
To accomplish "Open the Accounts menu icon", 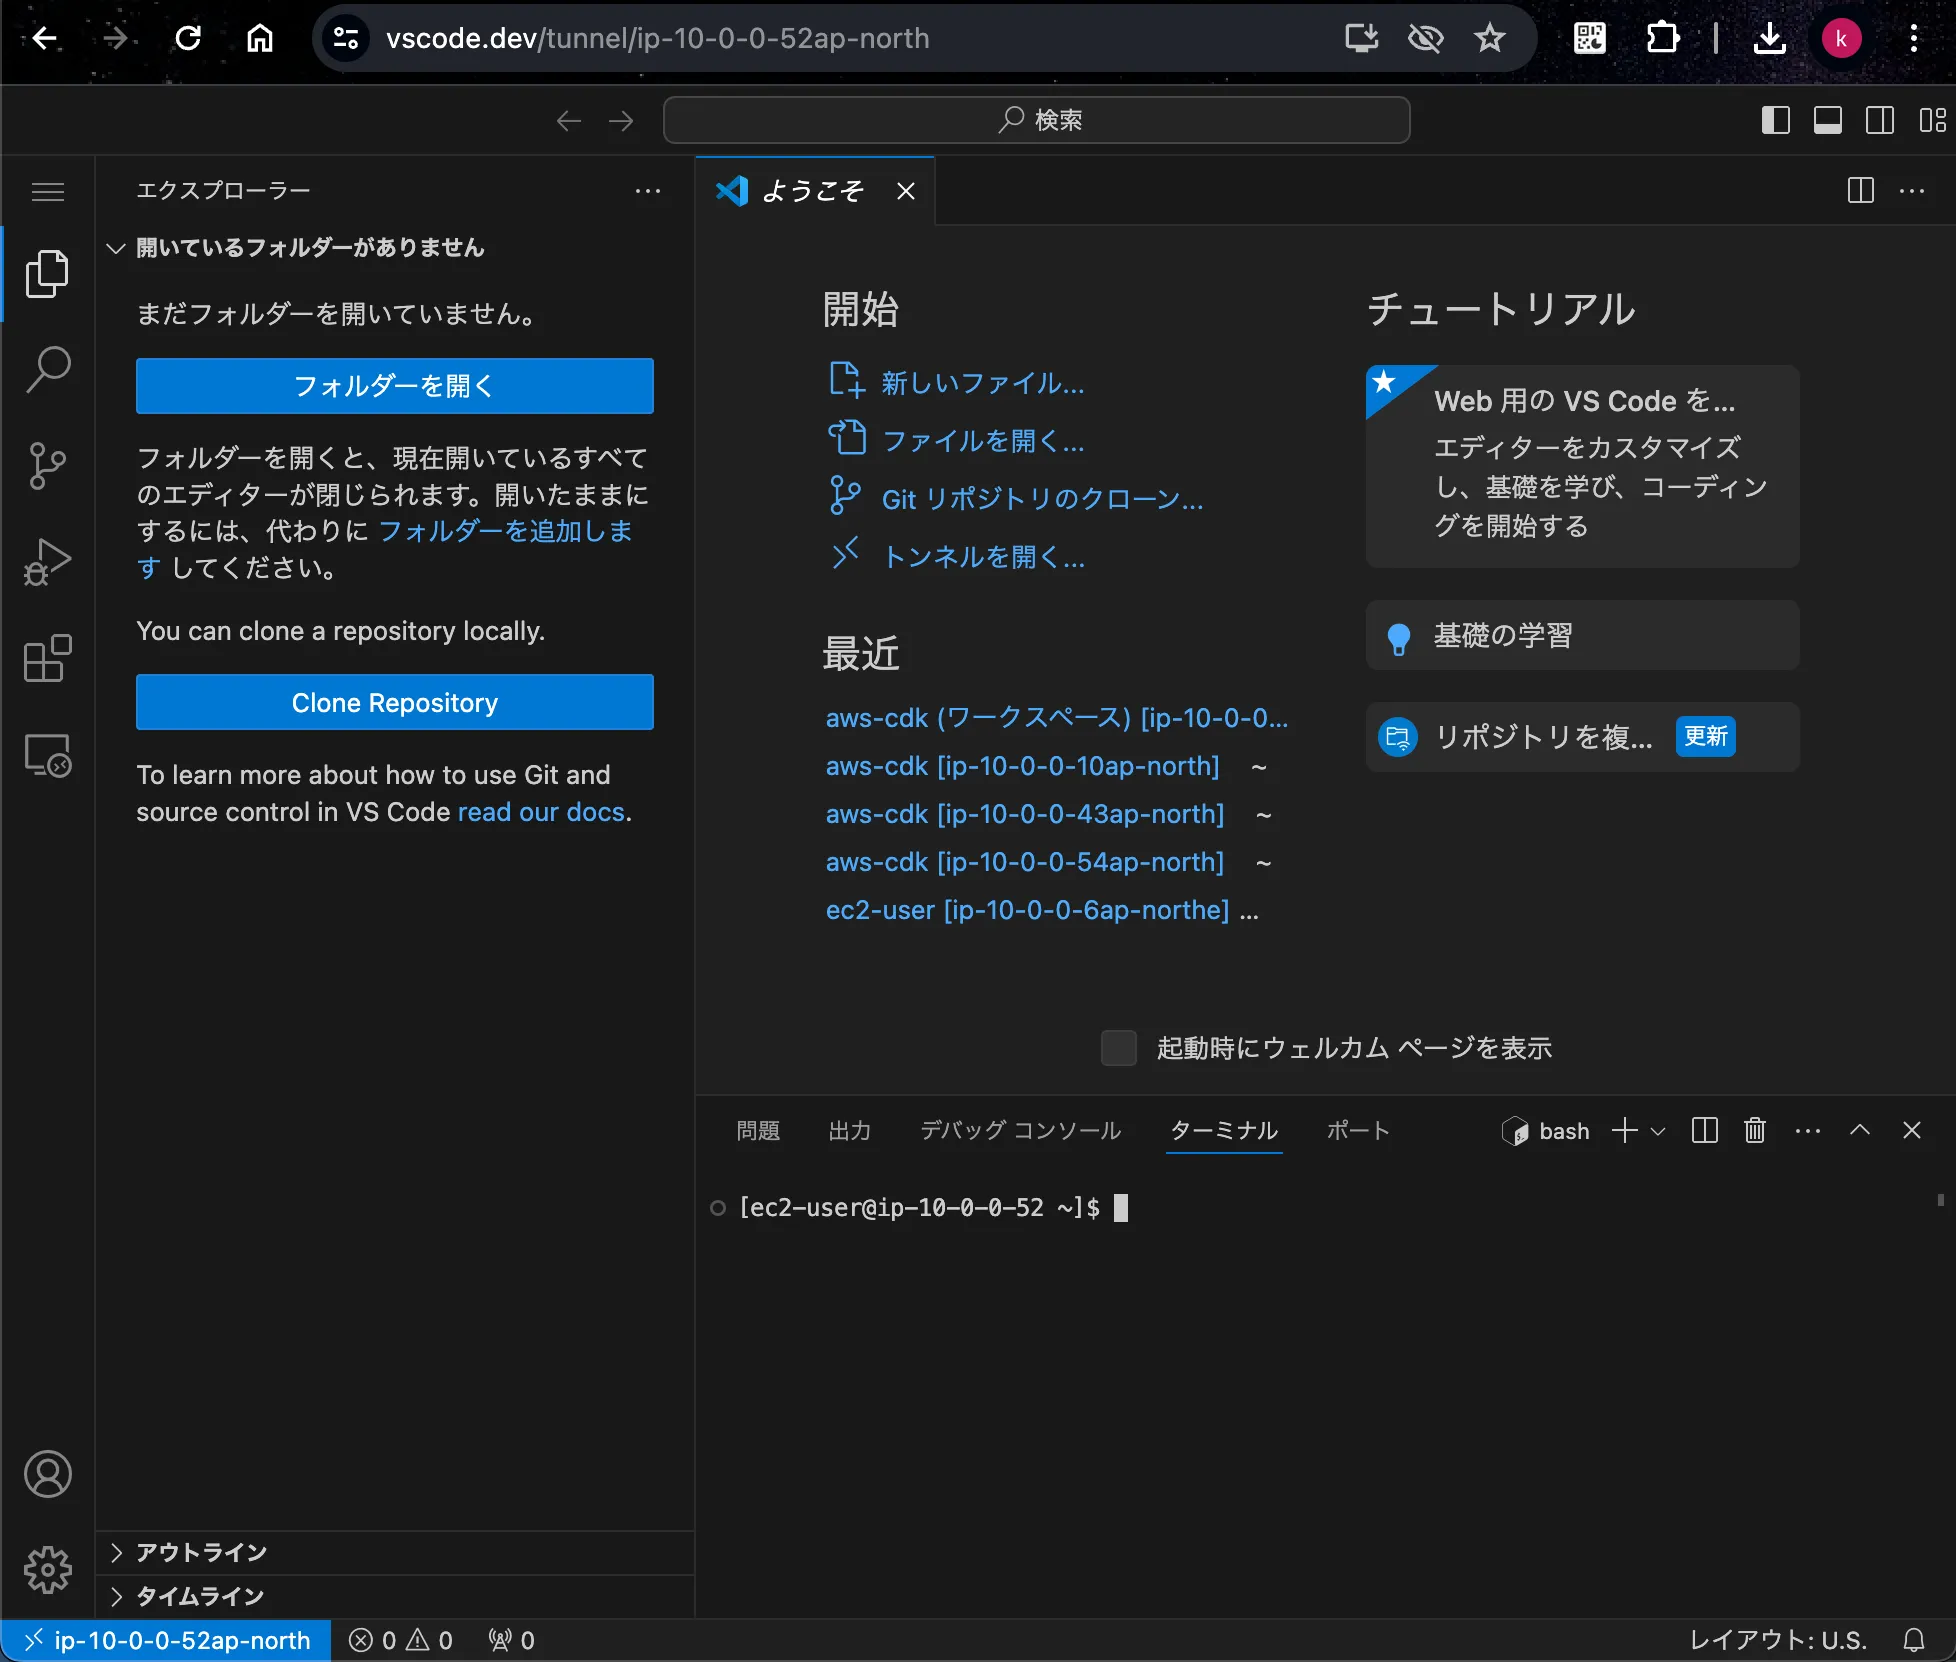I will (47, 1474).
